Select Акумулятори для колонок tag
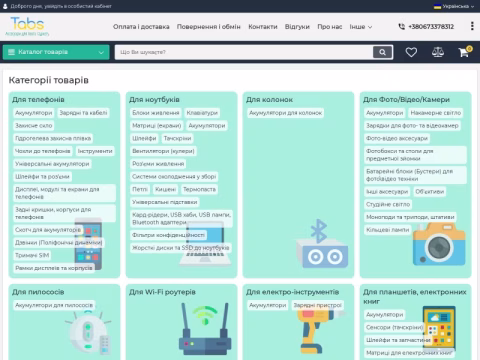The height and width of the screenshot is (360, 480). [286, 113]
